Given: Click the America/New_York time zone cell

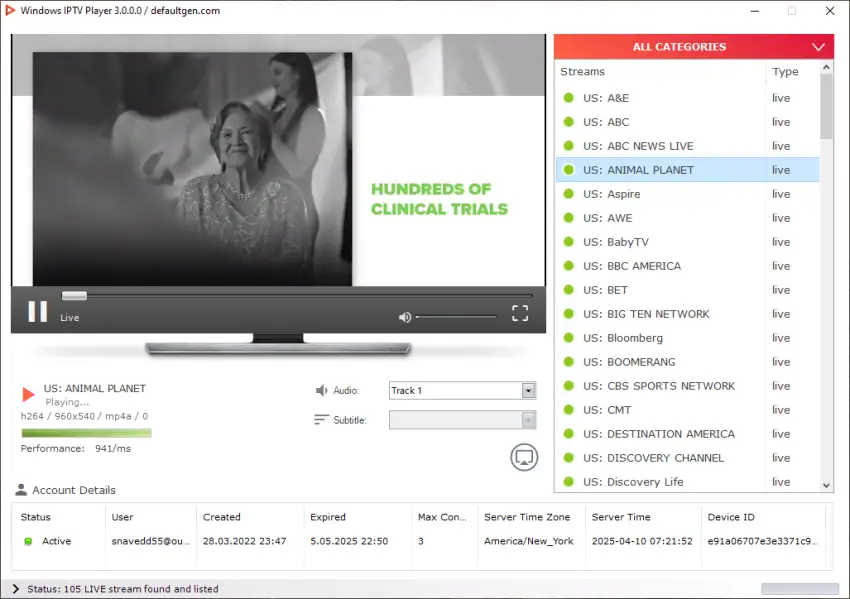Looking at the screenshot, I should coord(529,541).
